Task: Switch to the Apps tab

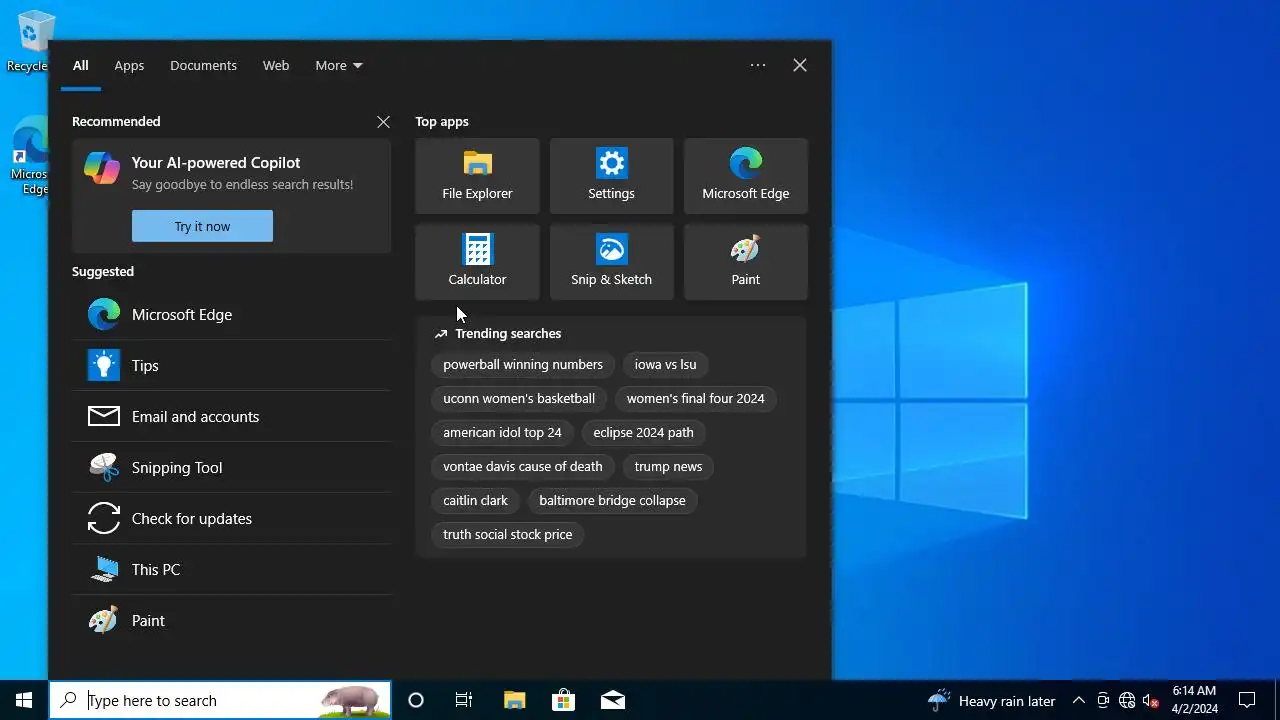Action: coord(129,65)
